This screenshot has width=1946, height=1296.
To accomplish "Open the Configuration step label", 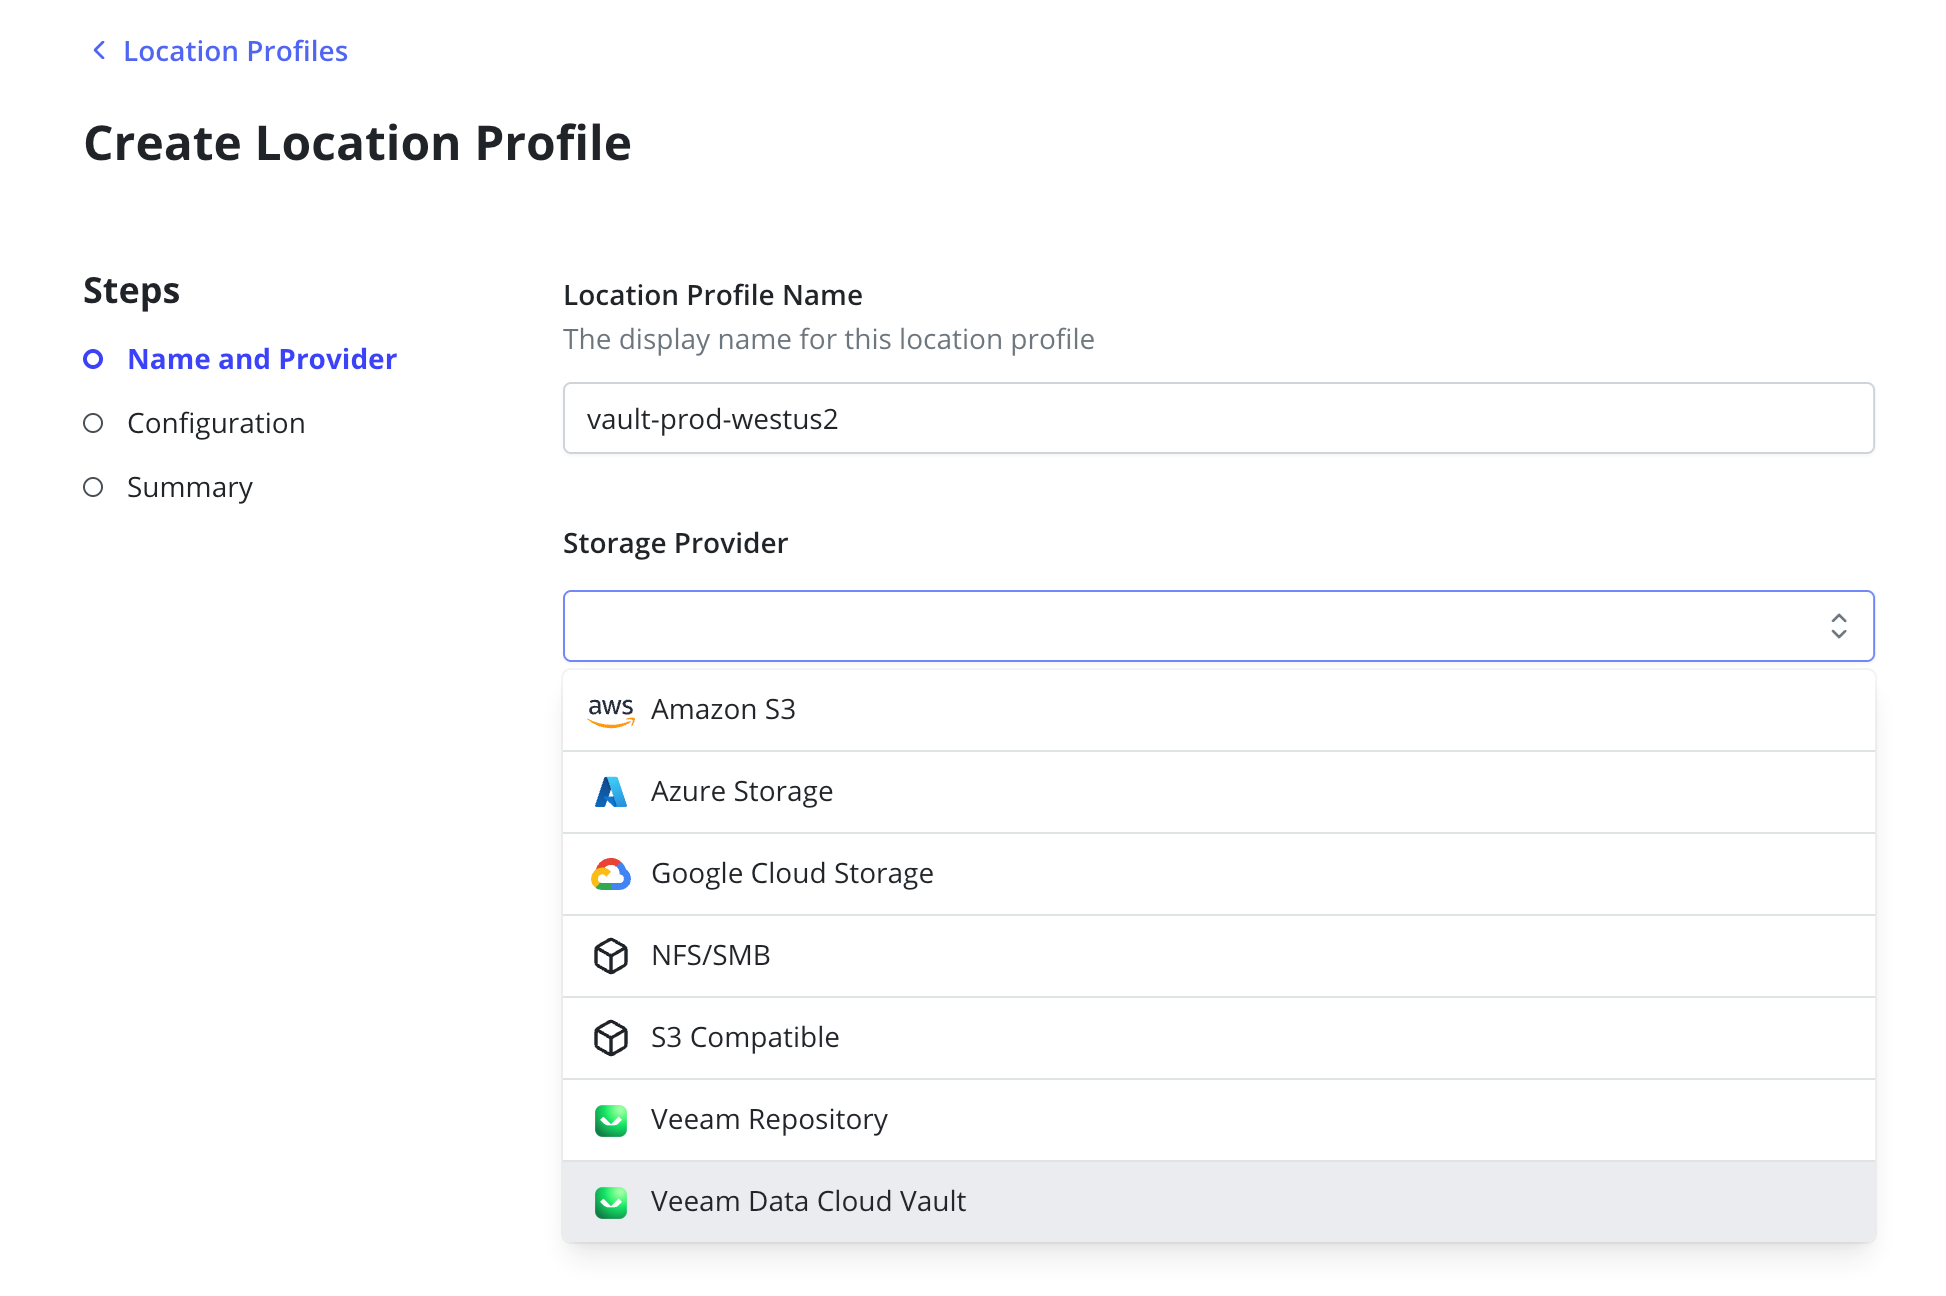I will 216,423.
